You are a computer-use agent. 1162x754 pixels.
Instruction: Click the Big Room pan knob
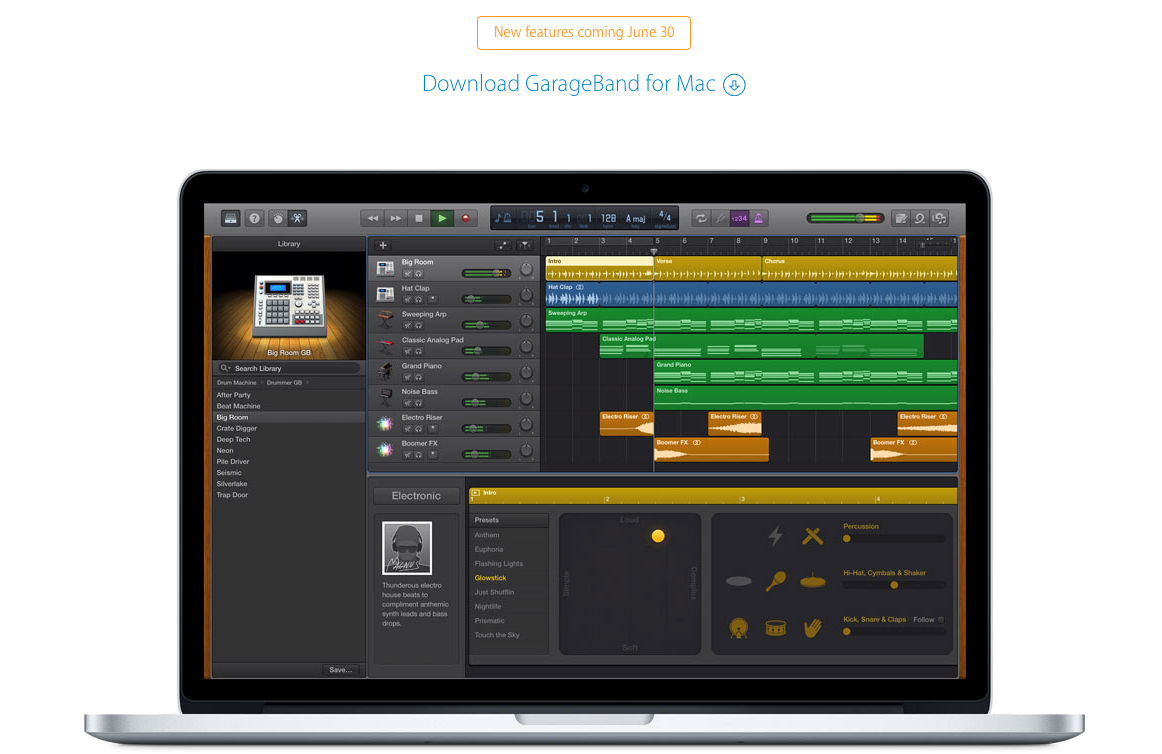[x=525, y=270]
